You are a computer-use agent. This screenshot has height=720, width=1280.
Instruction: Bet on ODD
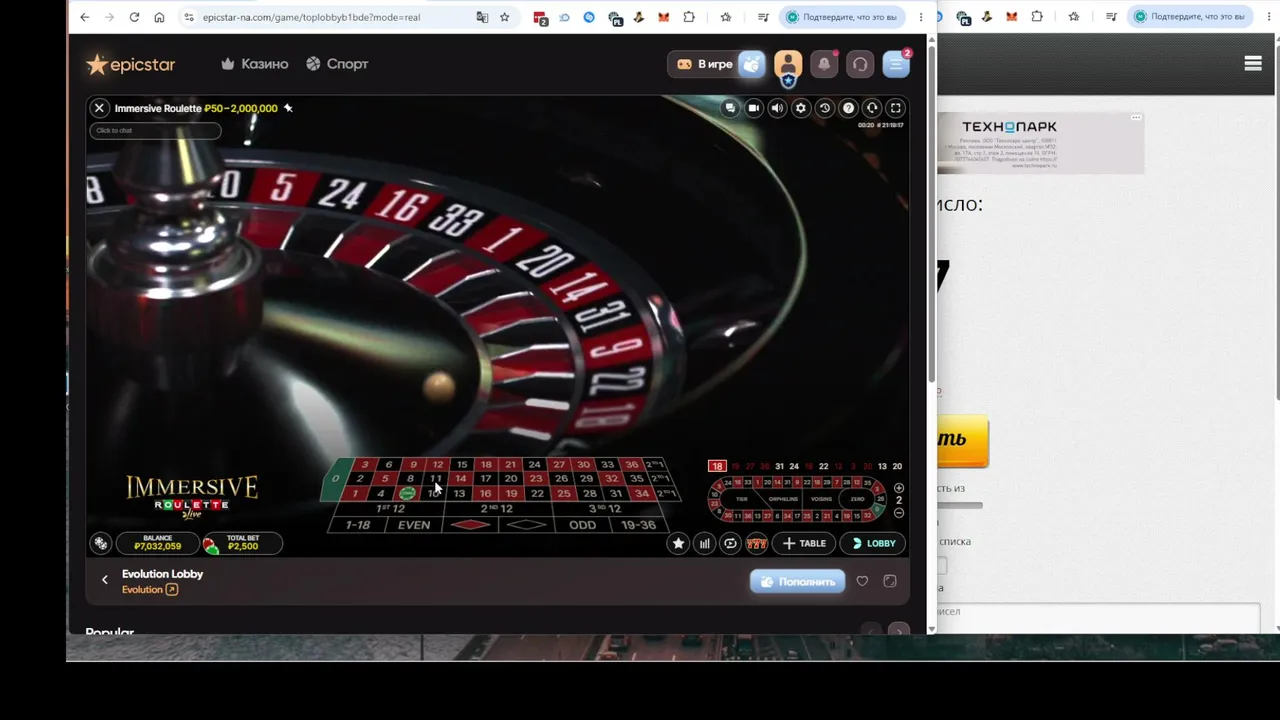(582, 525)
